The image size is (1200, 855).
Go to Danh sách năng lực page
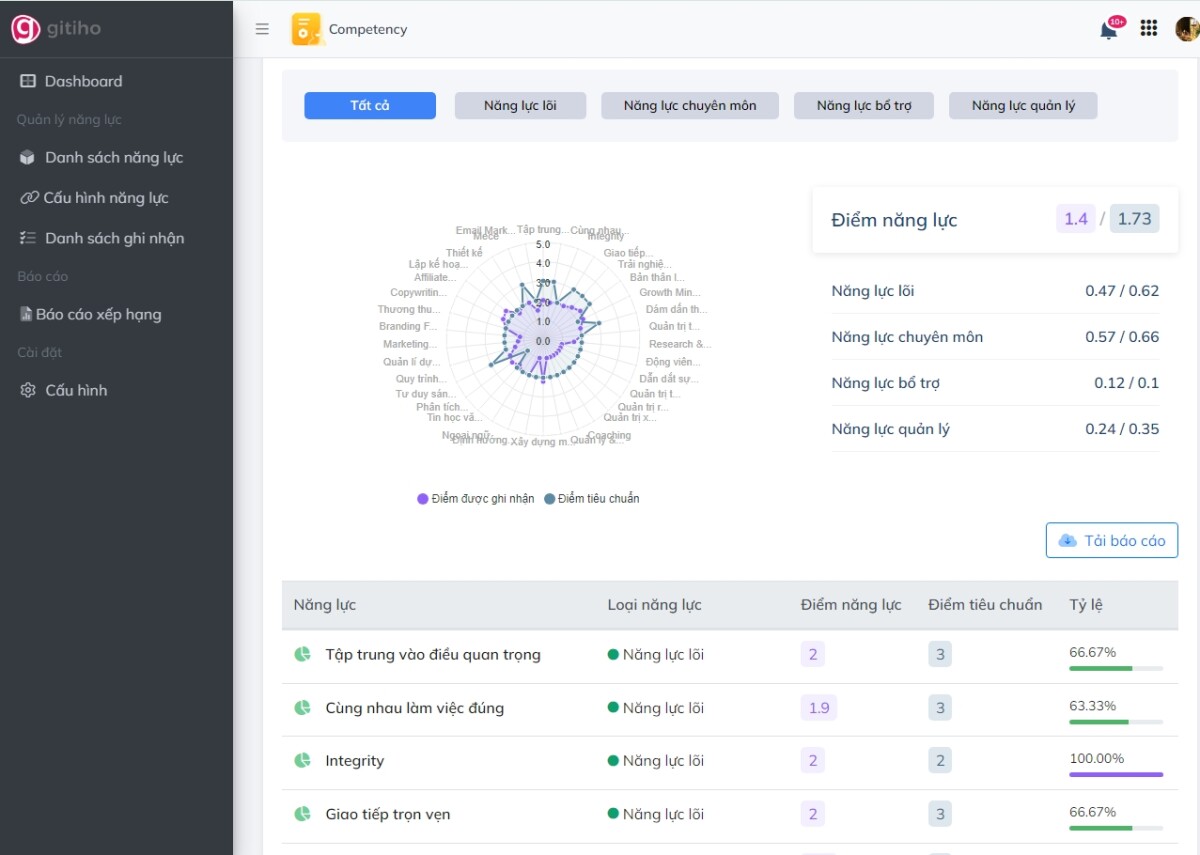114,158
